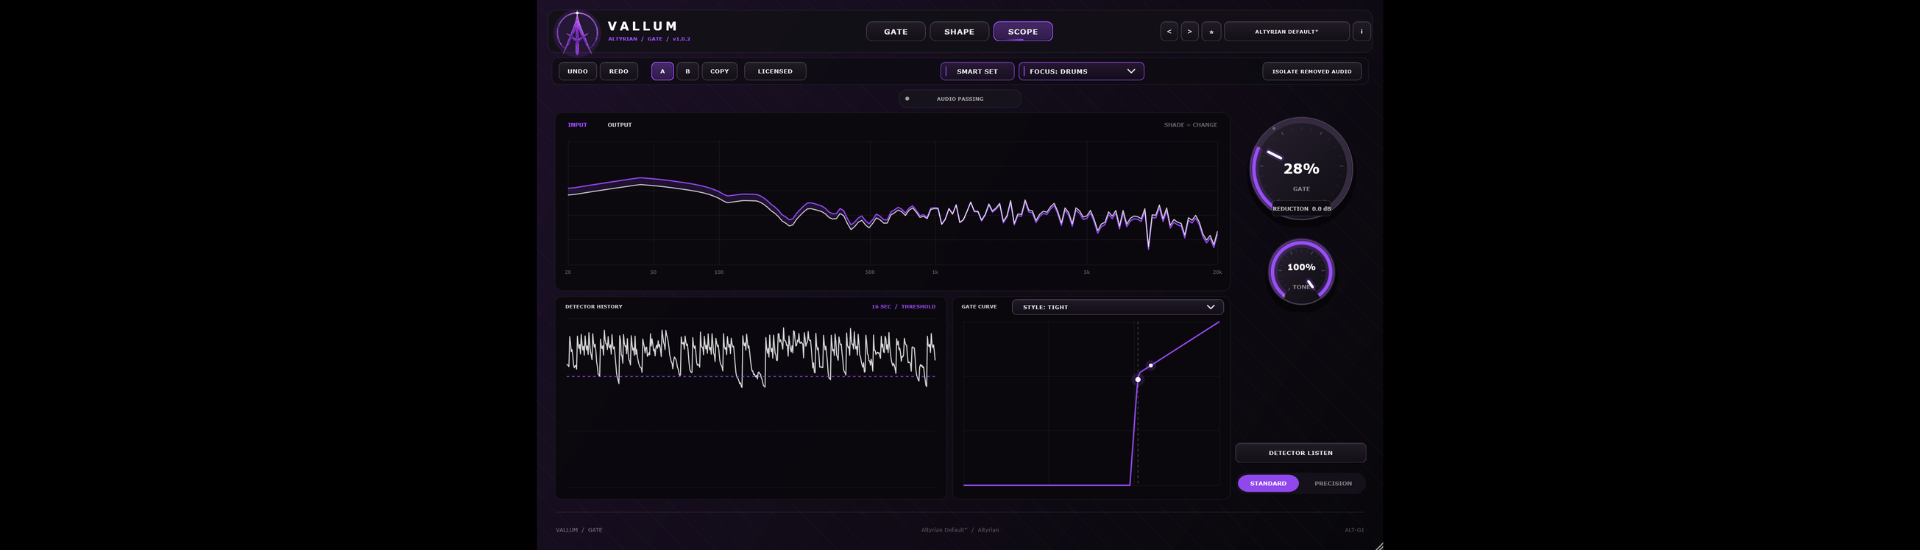The height and width of the screenshot is (550, 1920).
Task: Click the audio passing indicator dot
Action: pos(907,99)
